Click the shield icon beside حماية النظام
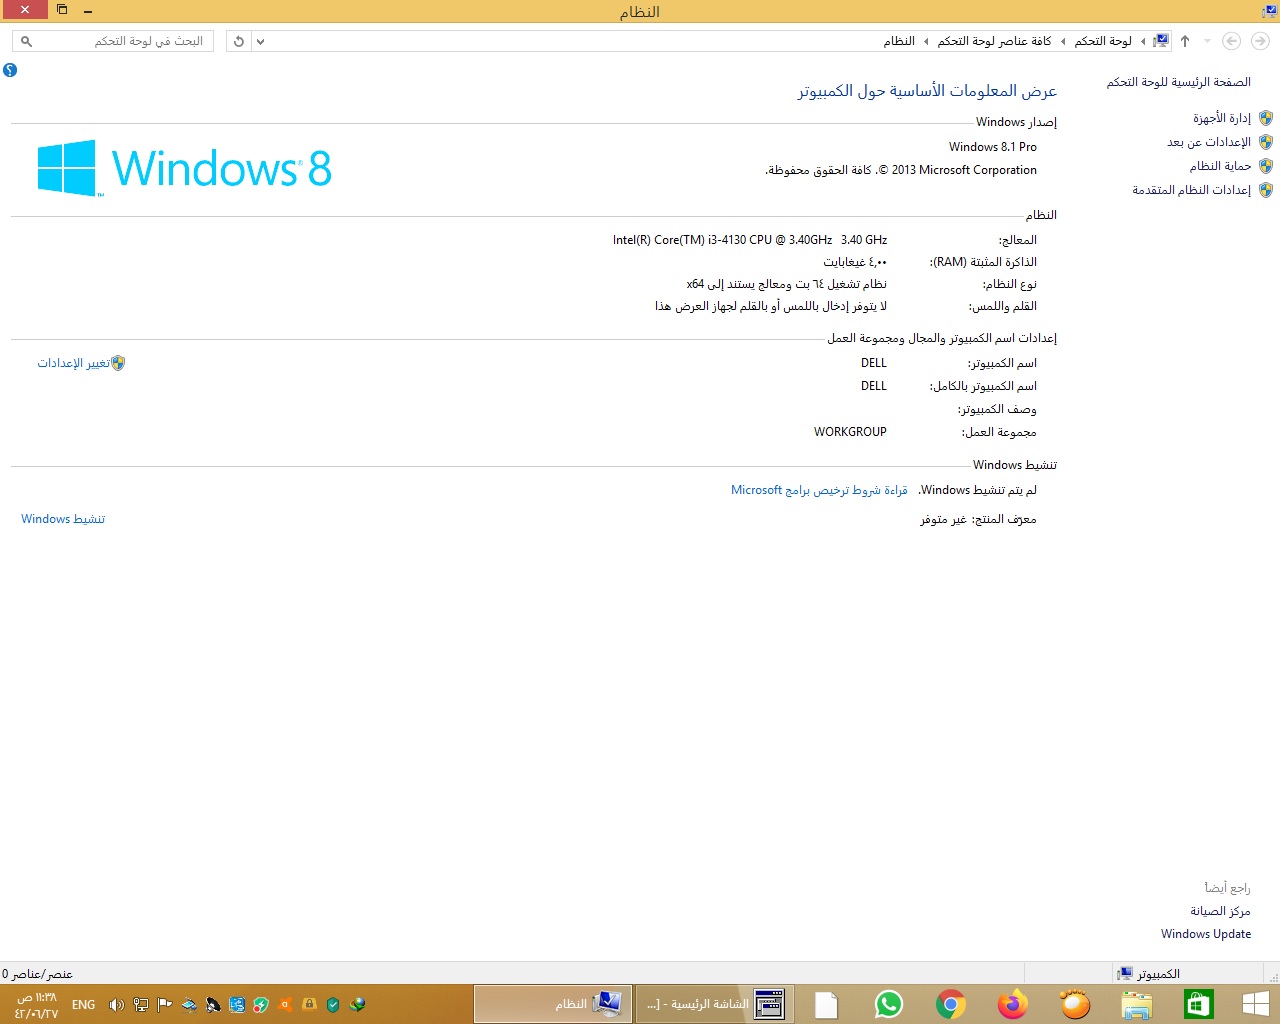1280x1024 pixels. coord(1266,166)
